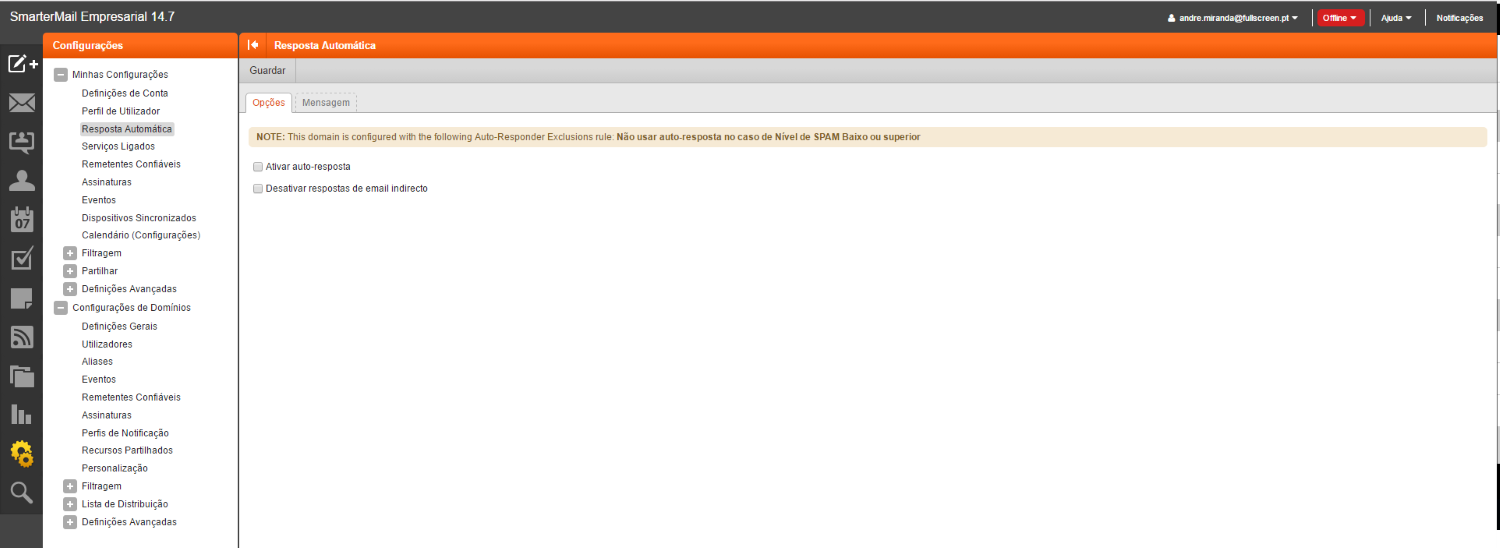This screenshot has width=1500, height=548.
Task: Toggle Desativar respostas de email indirecto
Action: coord(258,188)
